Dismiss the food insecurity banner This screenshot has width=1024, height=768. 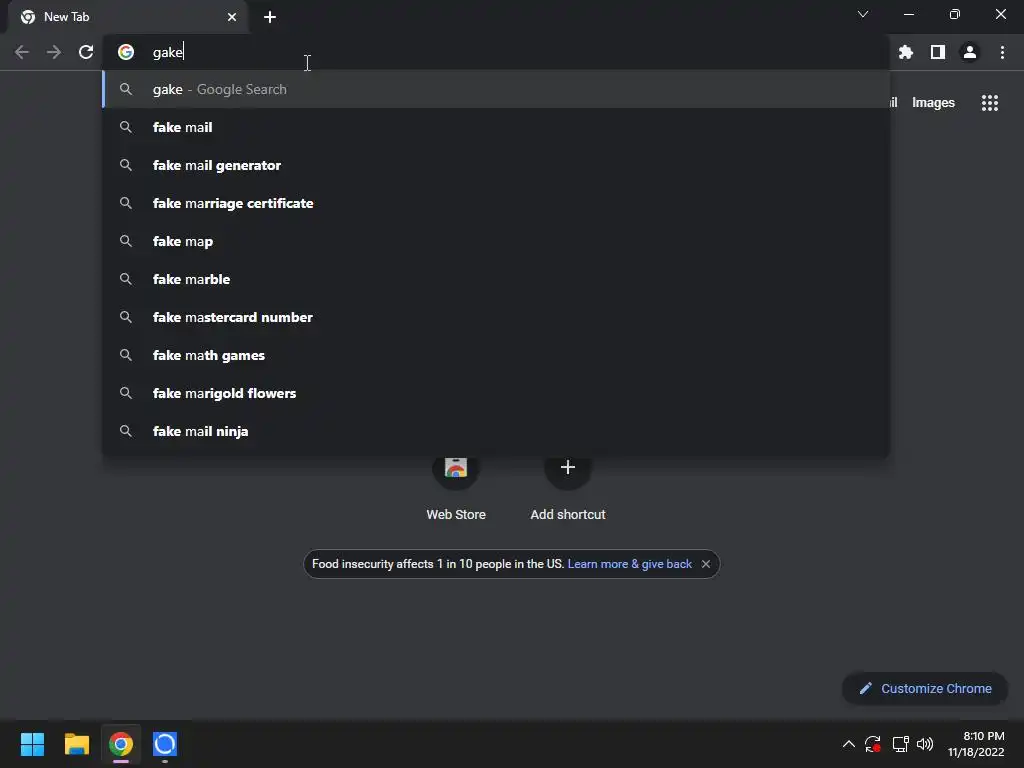(x=706, y=564)
